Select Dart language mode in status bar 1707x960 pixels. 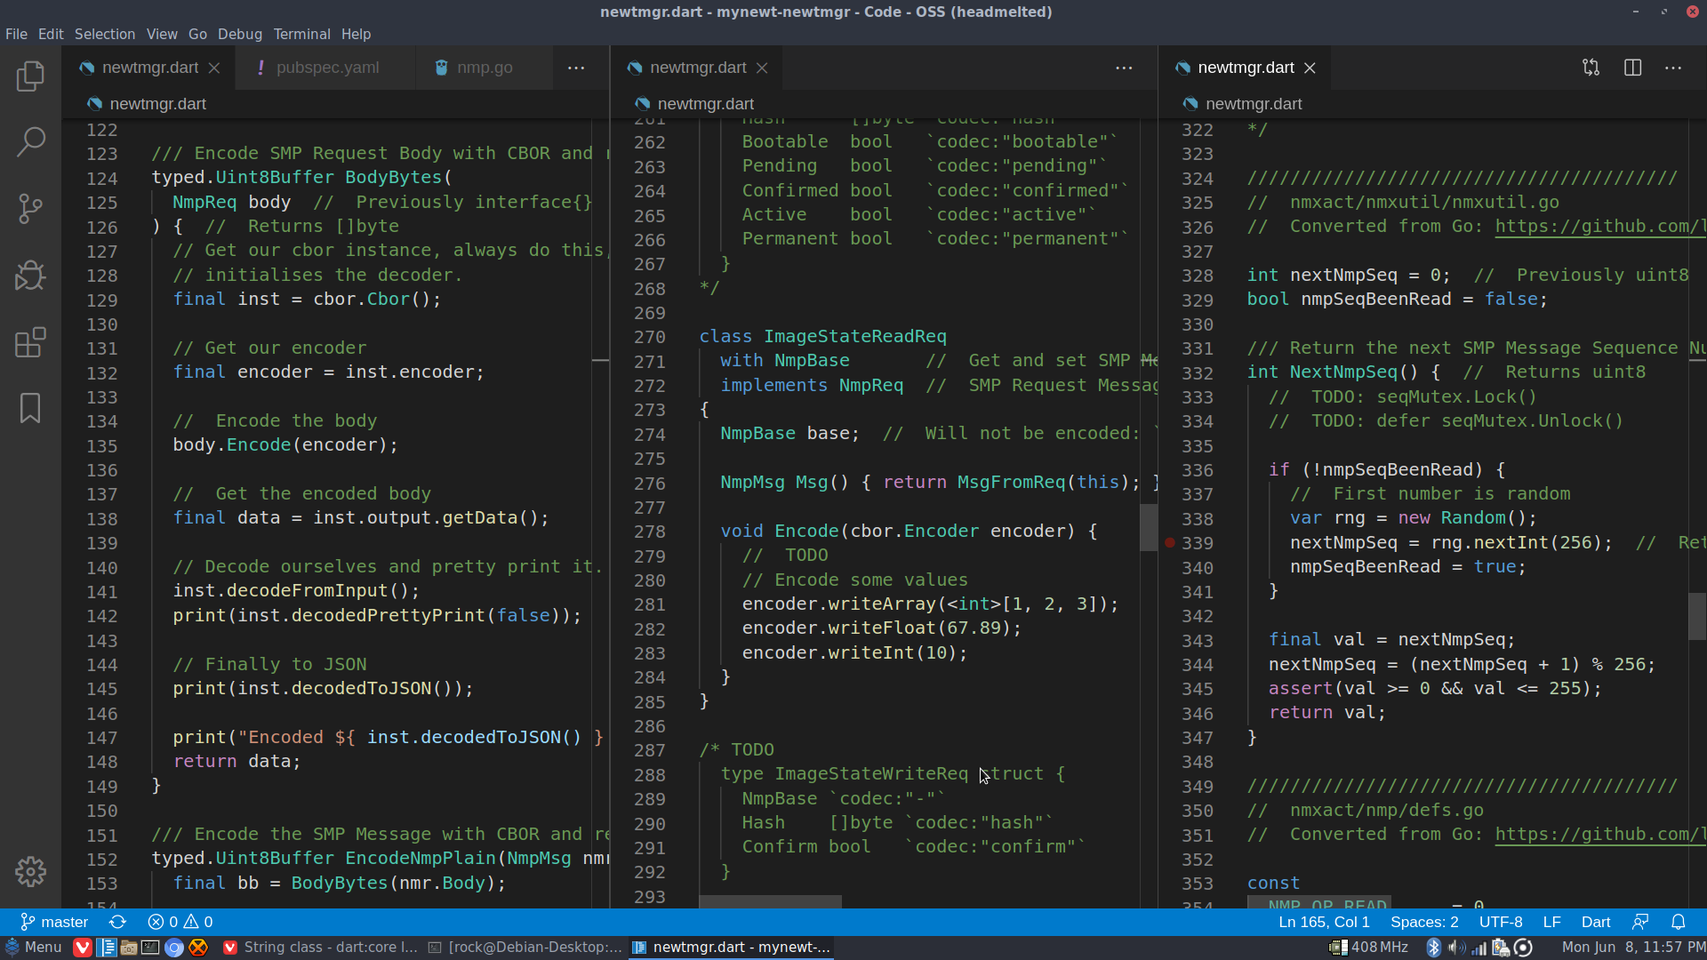tap(1595, 922)
